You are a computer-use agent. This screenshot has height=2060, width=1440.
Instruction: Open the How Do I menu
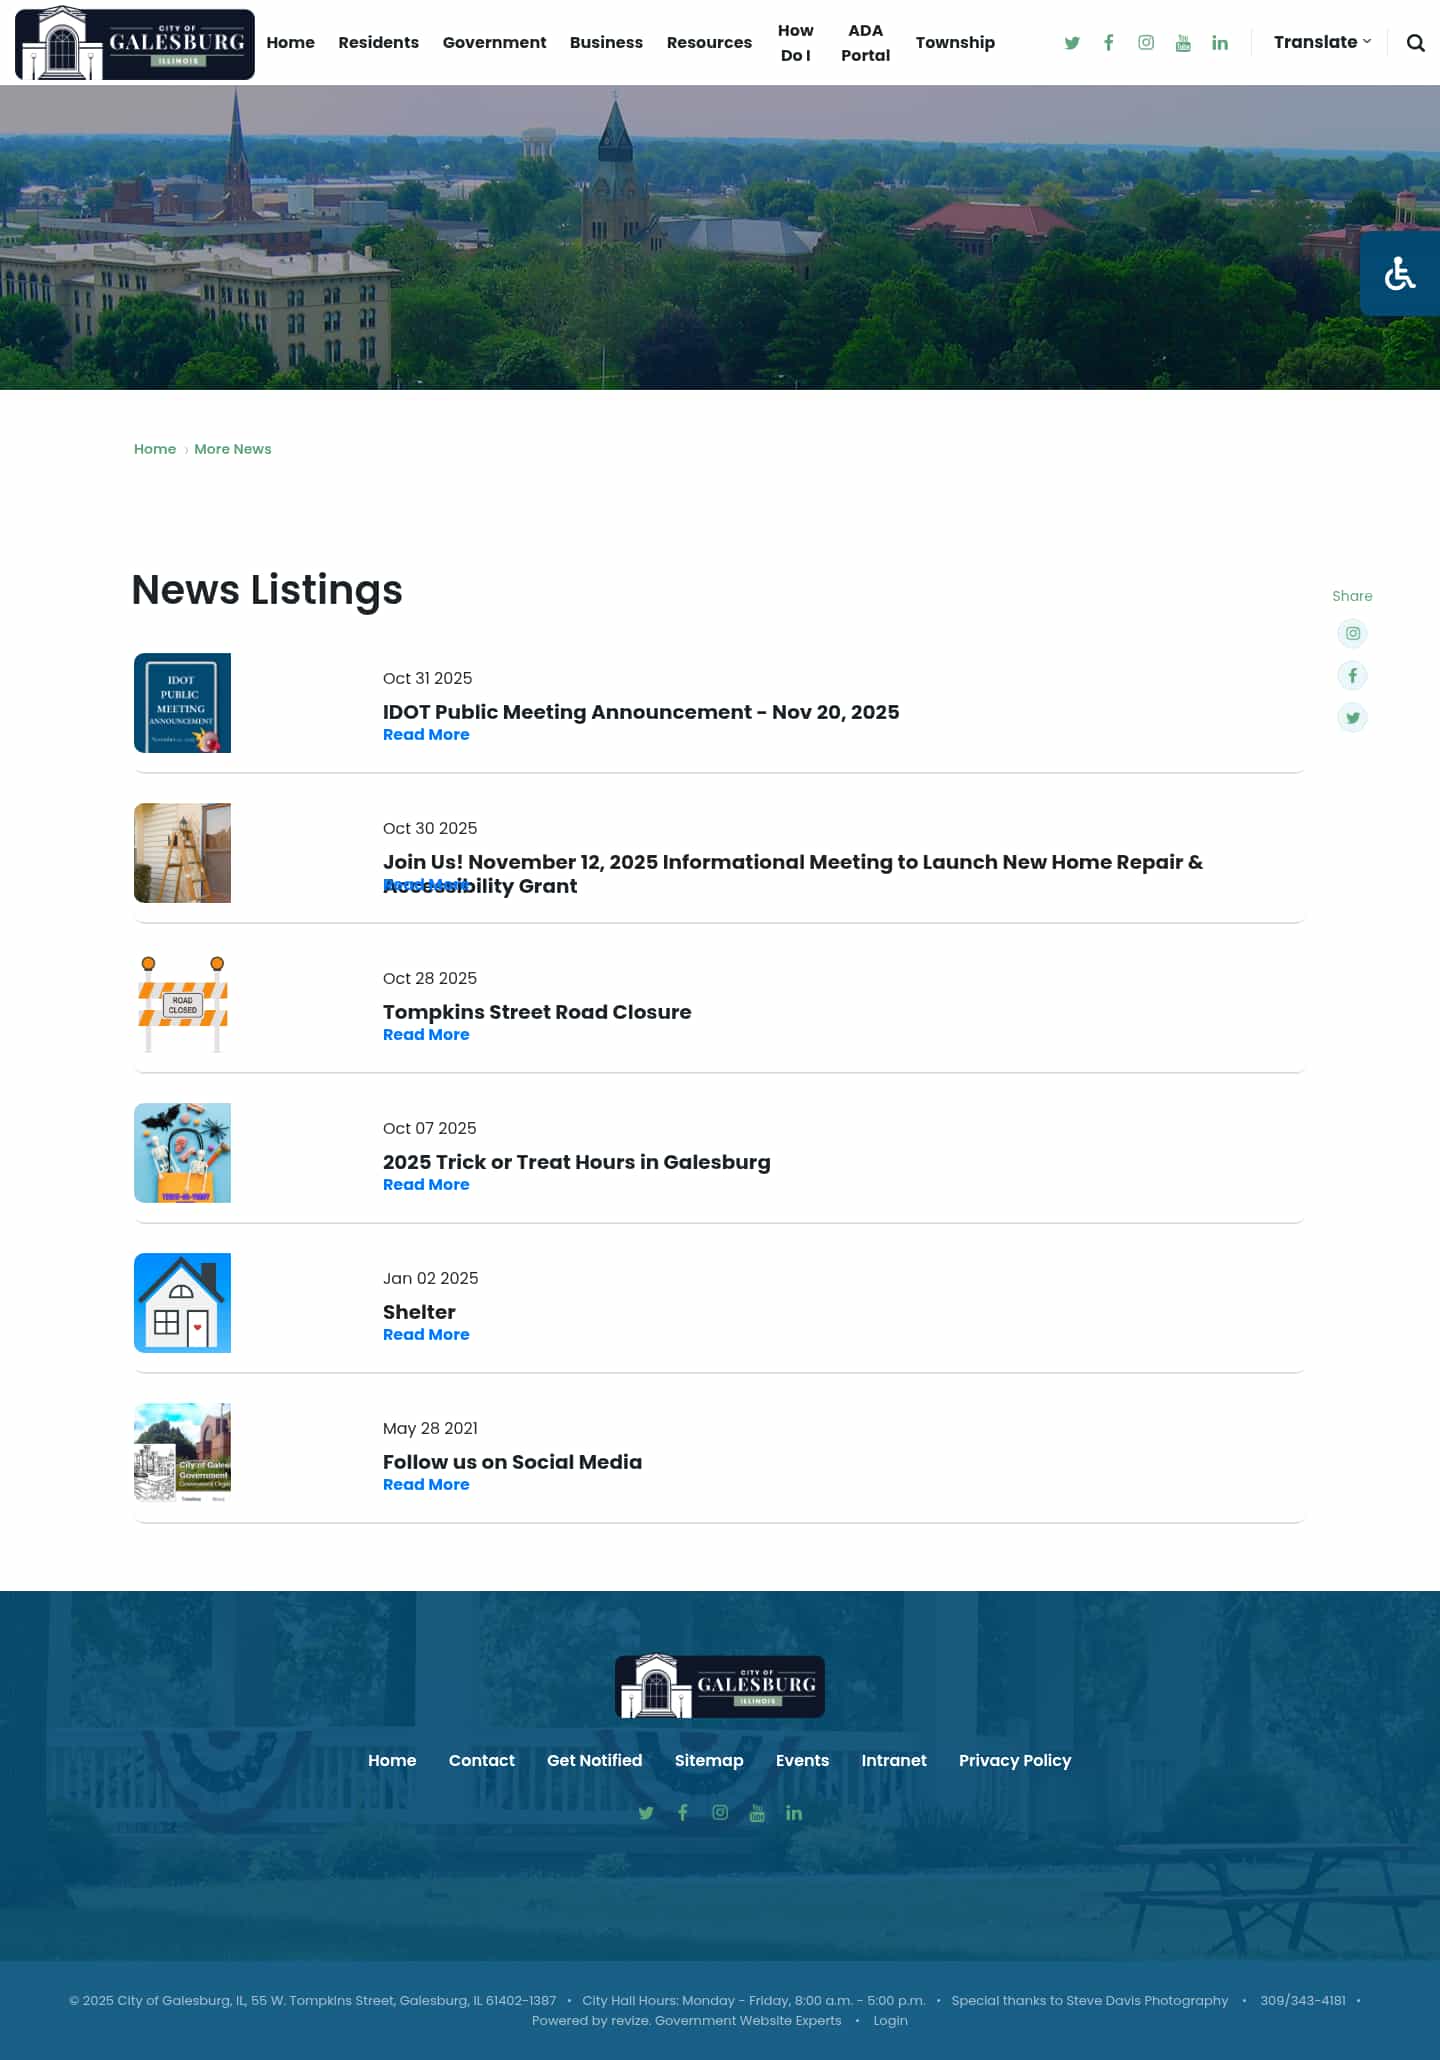[796, 43]
